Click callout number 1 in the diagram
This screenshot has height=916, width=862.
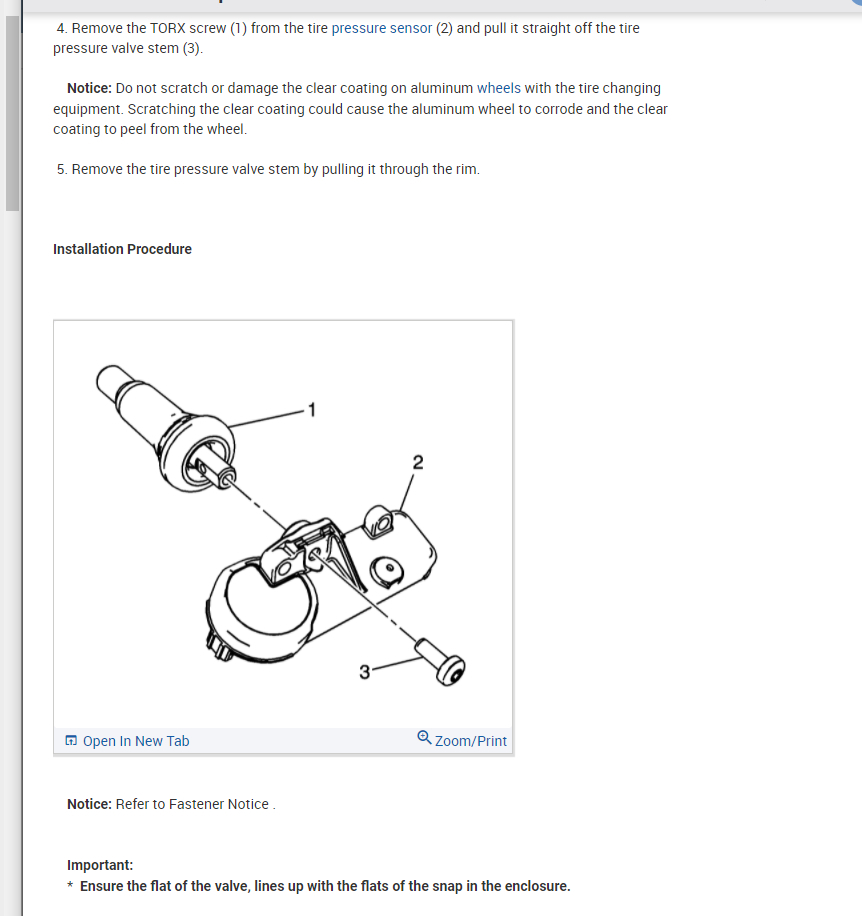[312, 410]
